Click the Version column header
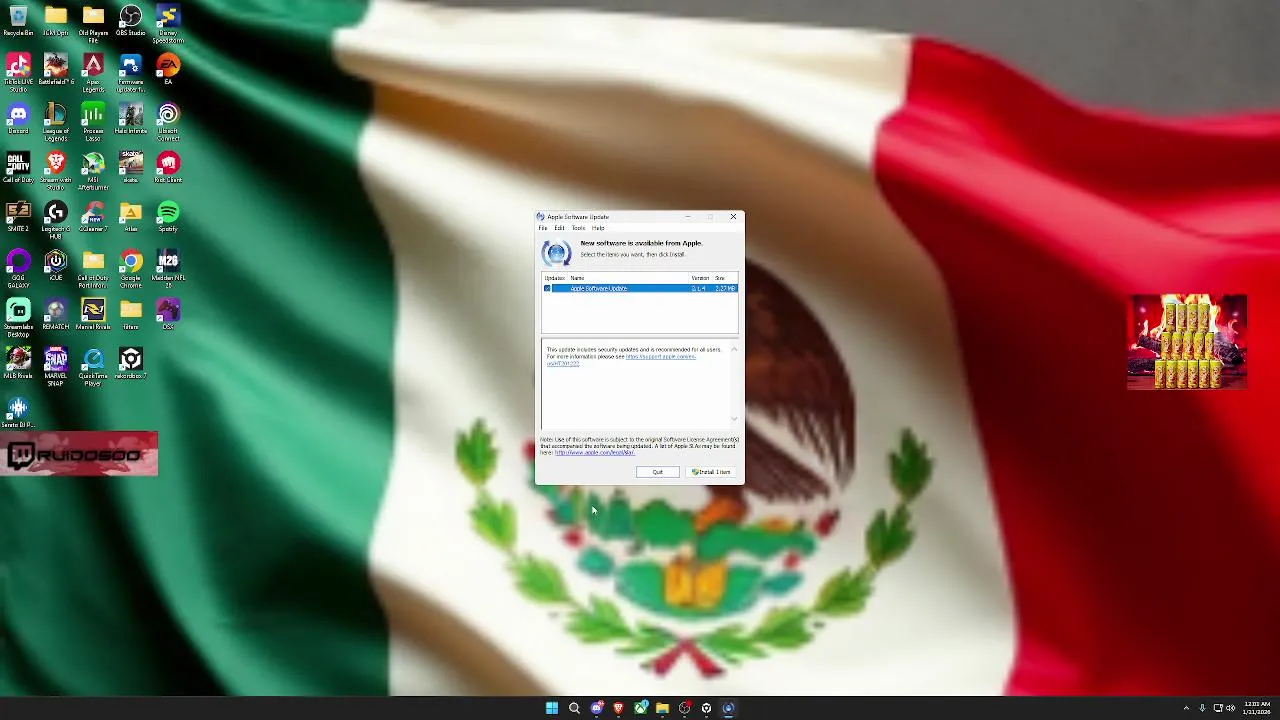 pyautogui.click(x=701, y=278)
